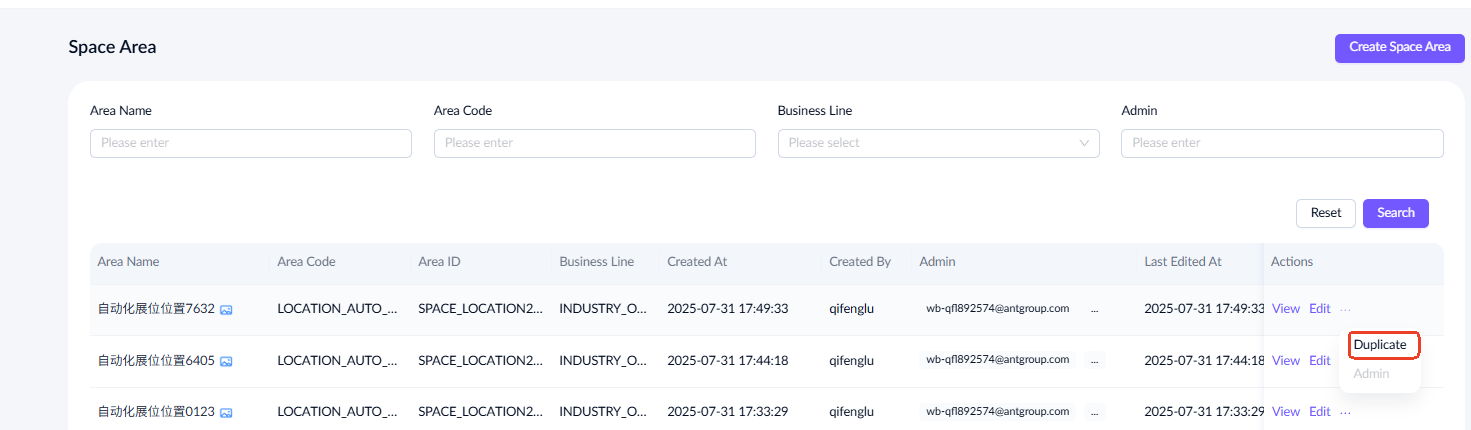This screenshot has width=1471, height=430.
Task: Click View in the 自动化展位位置0123 row
Action: [x=1285, y=412]
